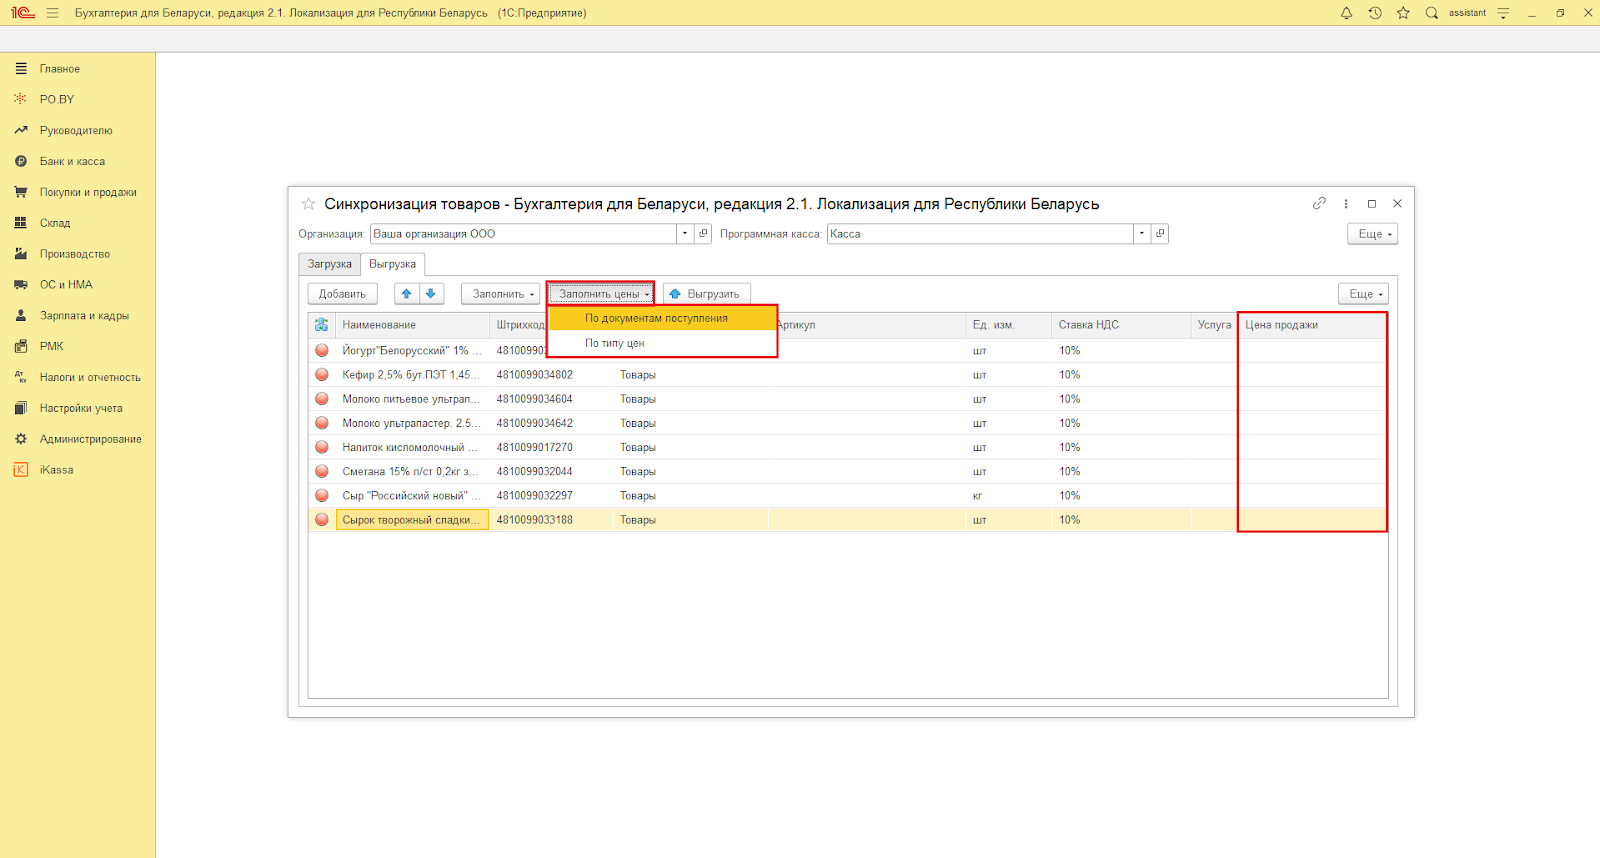Select row Молоко питьевое ультрап...
The image size is (1600, 858).
click(x=848, y=399)
